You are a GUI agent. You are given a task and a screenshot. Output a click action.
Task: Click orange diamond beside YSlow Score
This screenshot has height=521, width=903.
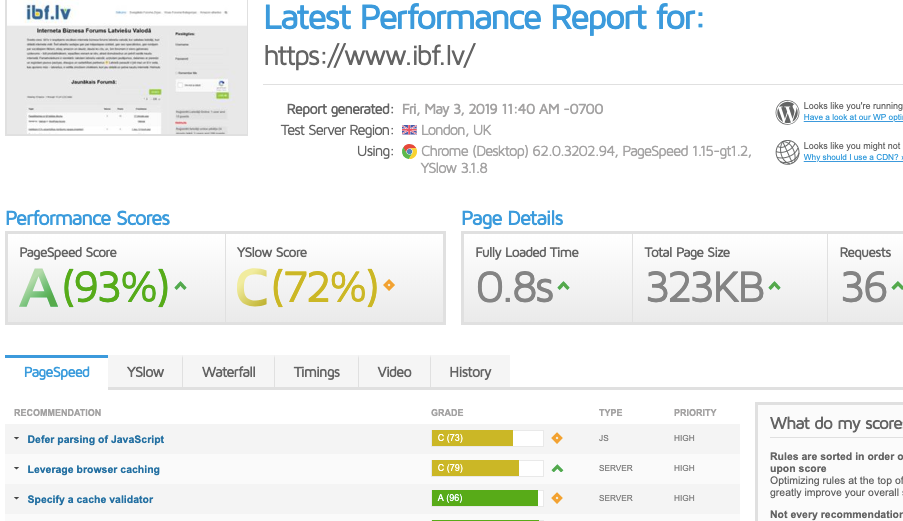pyautogui.click(x=389, y=286)
